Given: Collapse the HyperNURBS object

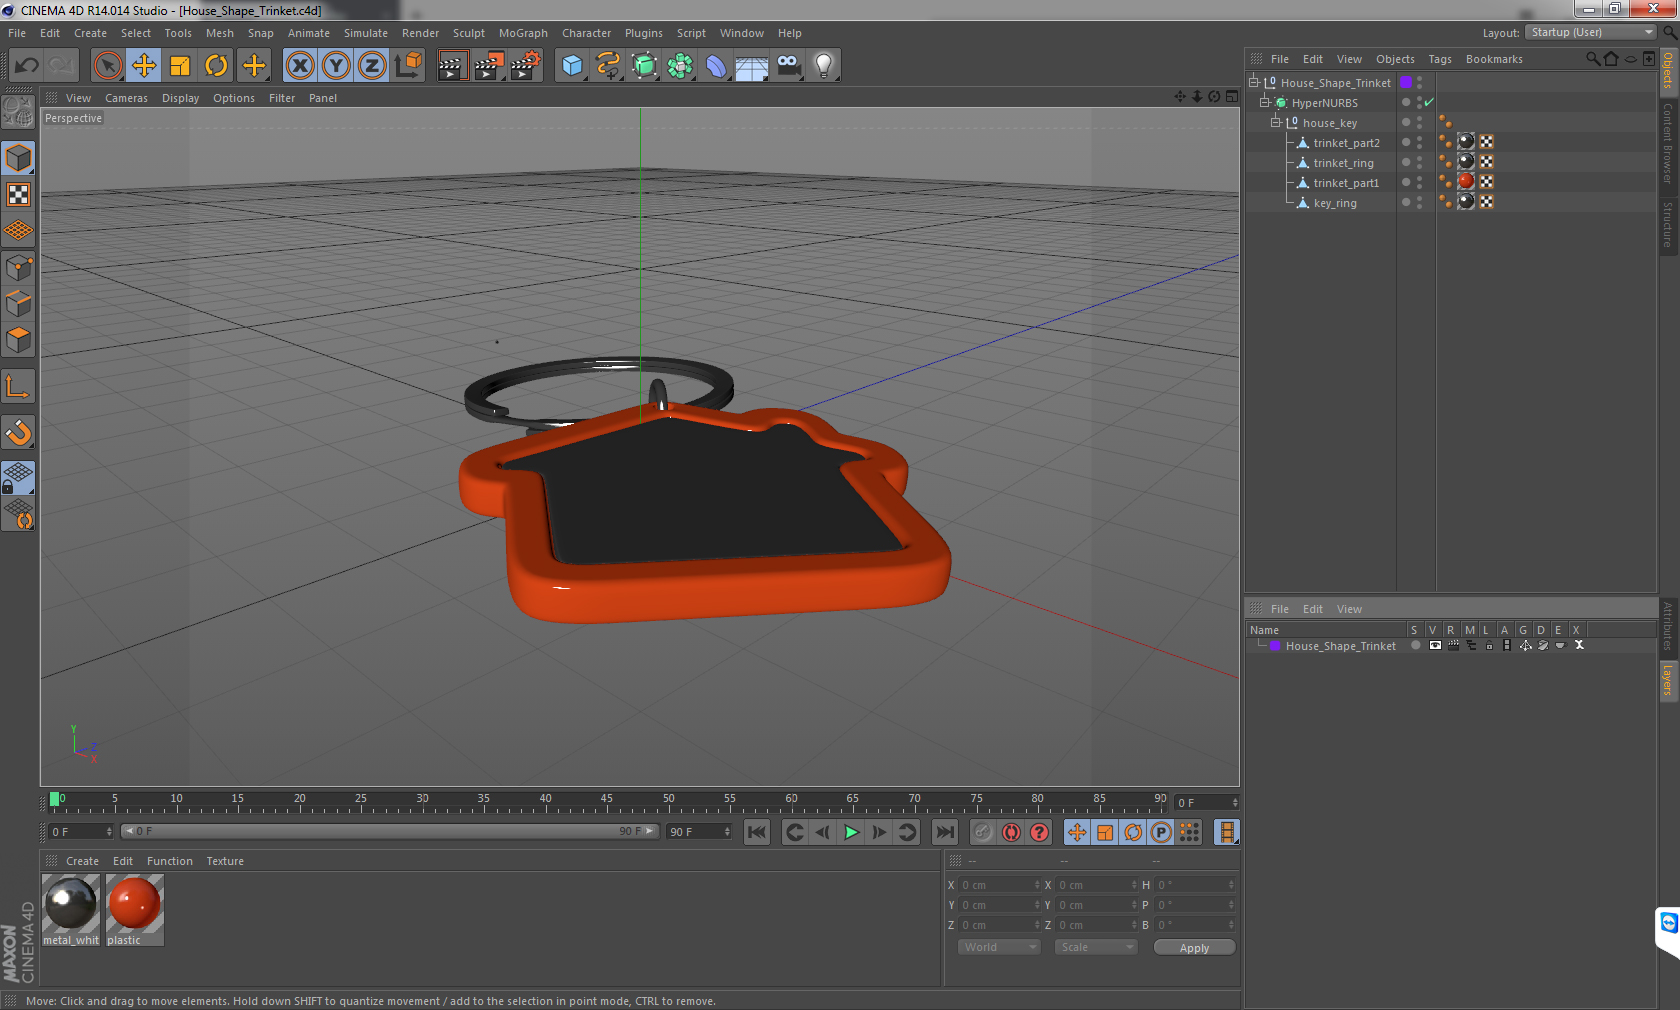Looking at the screenshot, I should [1264, 102].
